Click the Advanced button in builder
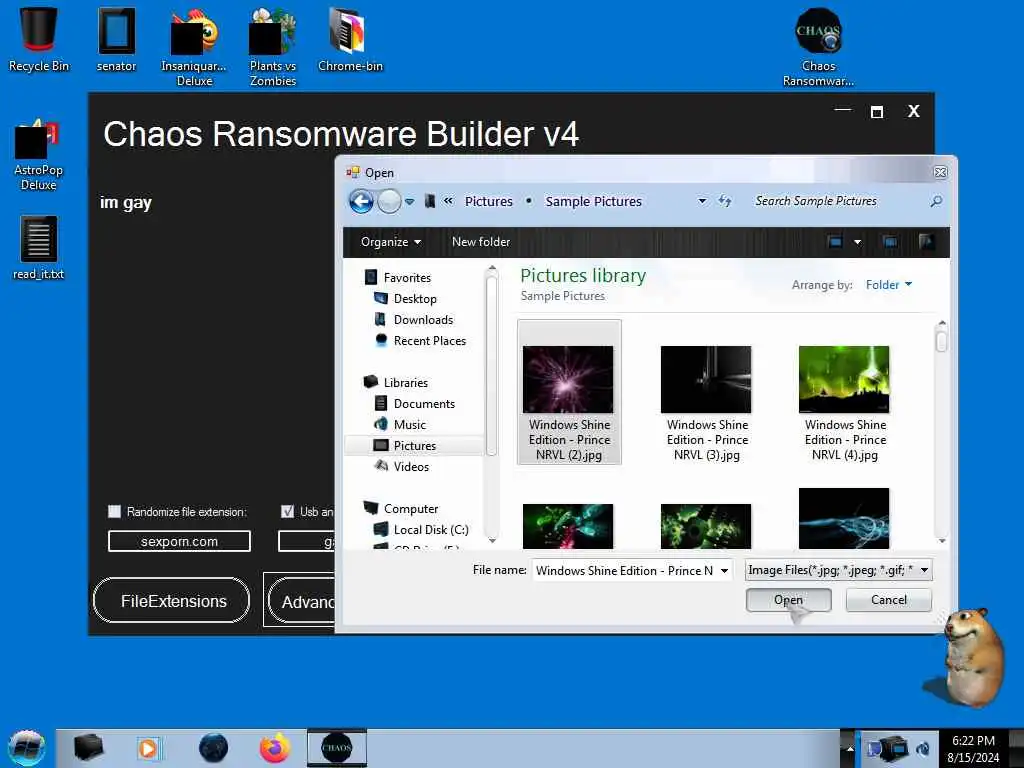 (x=300, y=601)
